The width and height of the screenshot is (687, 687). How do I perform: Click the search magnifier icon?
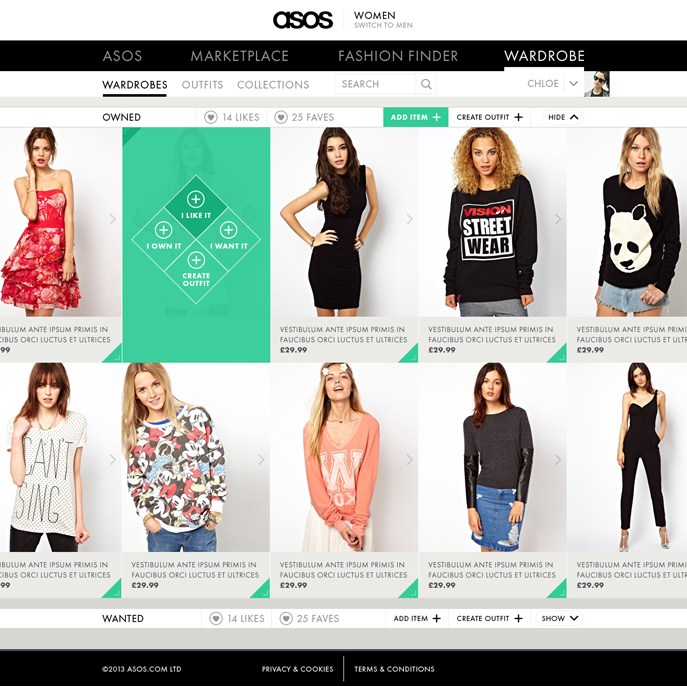426,84
